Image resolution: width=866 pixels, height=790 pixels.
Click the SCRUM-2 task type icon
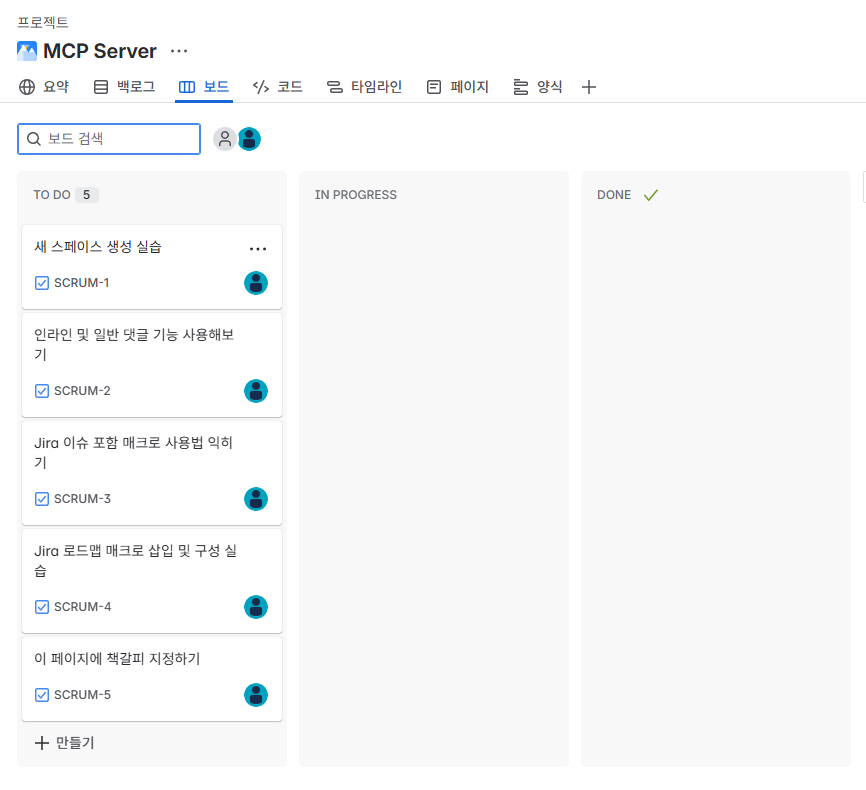click(x=42, y=391)
